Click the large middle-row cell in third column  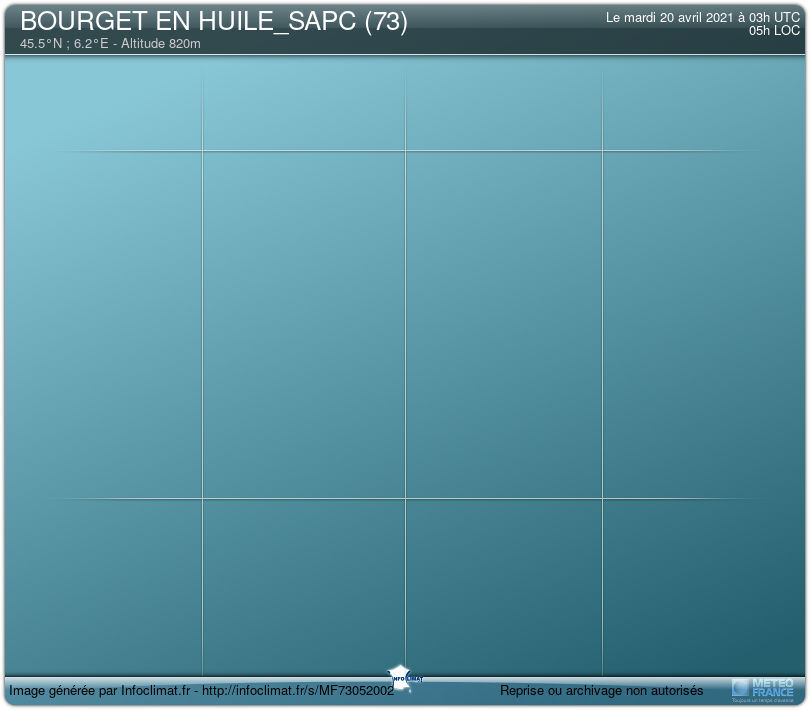[503, 324]
